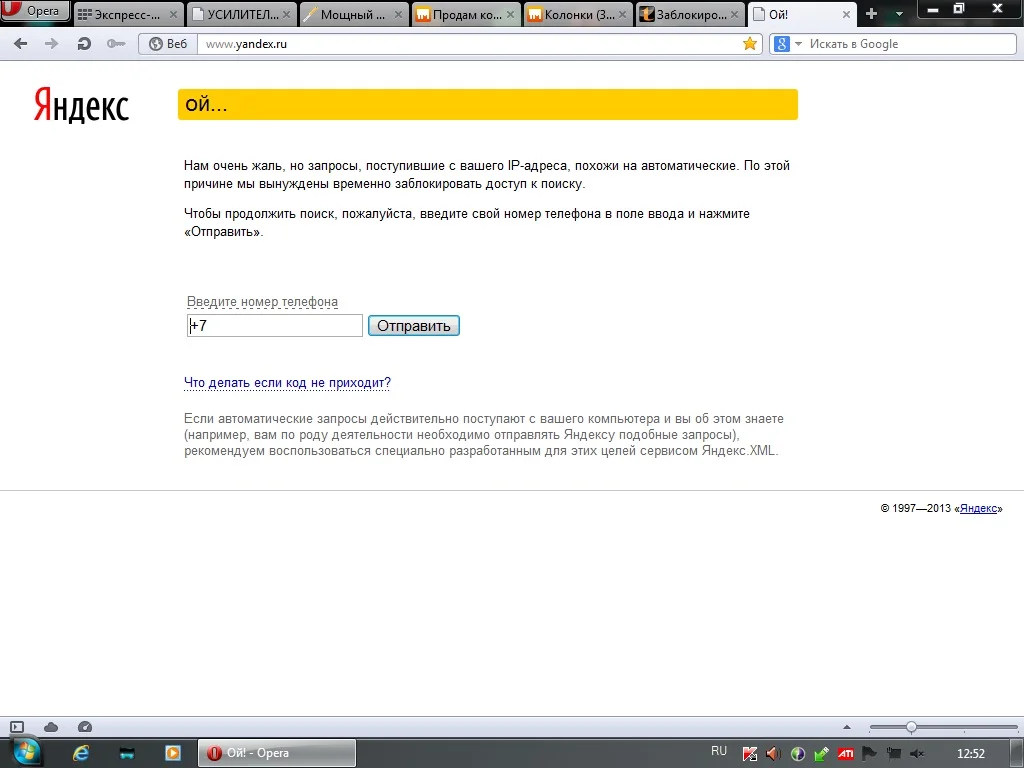Open the speaker volume tray icon
Image resolution: width=1024 pixels, height=768 pixels.
pos(773,754)
